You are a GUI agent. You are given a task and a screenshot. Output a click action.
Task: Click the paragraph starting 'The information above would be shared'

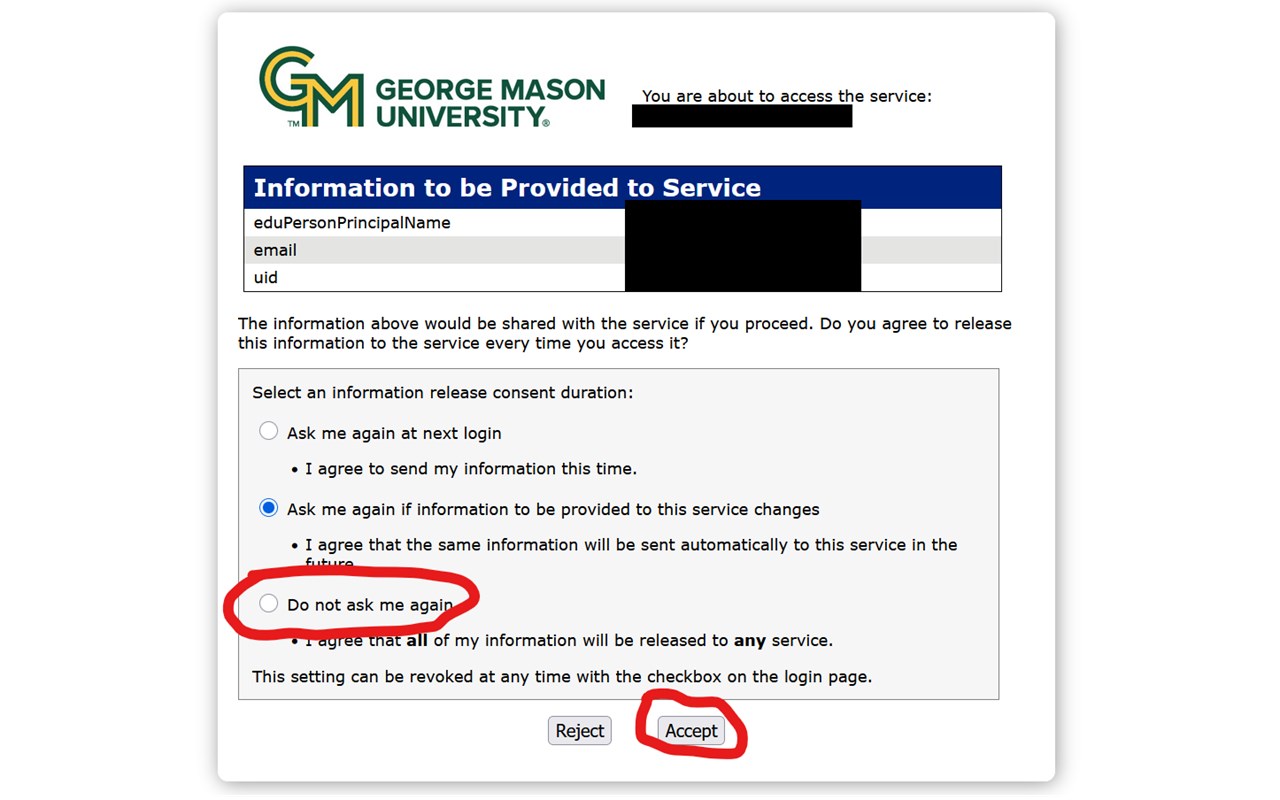coord(625,333)
